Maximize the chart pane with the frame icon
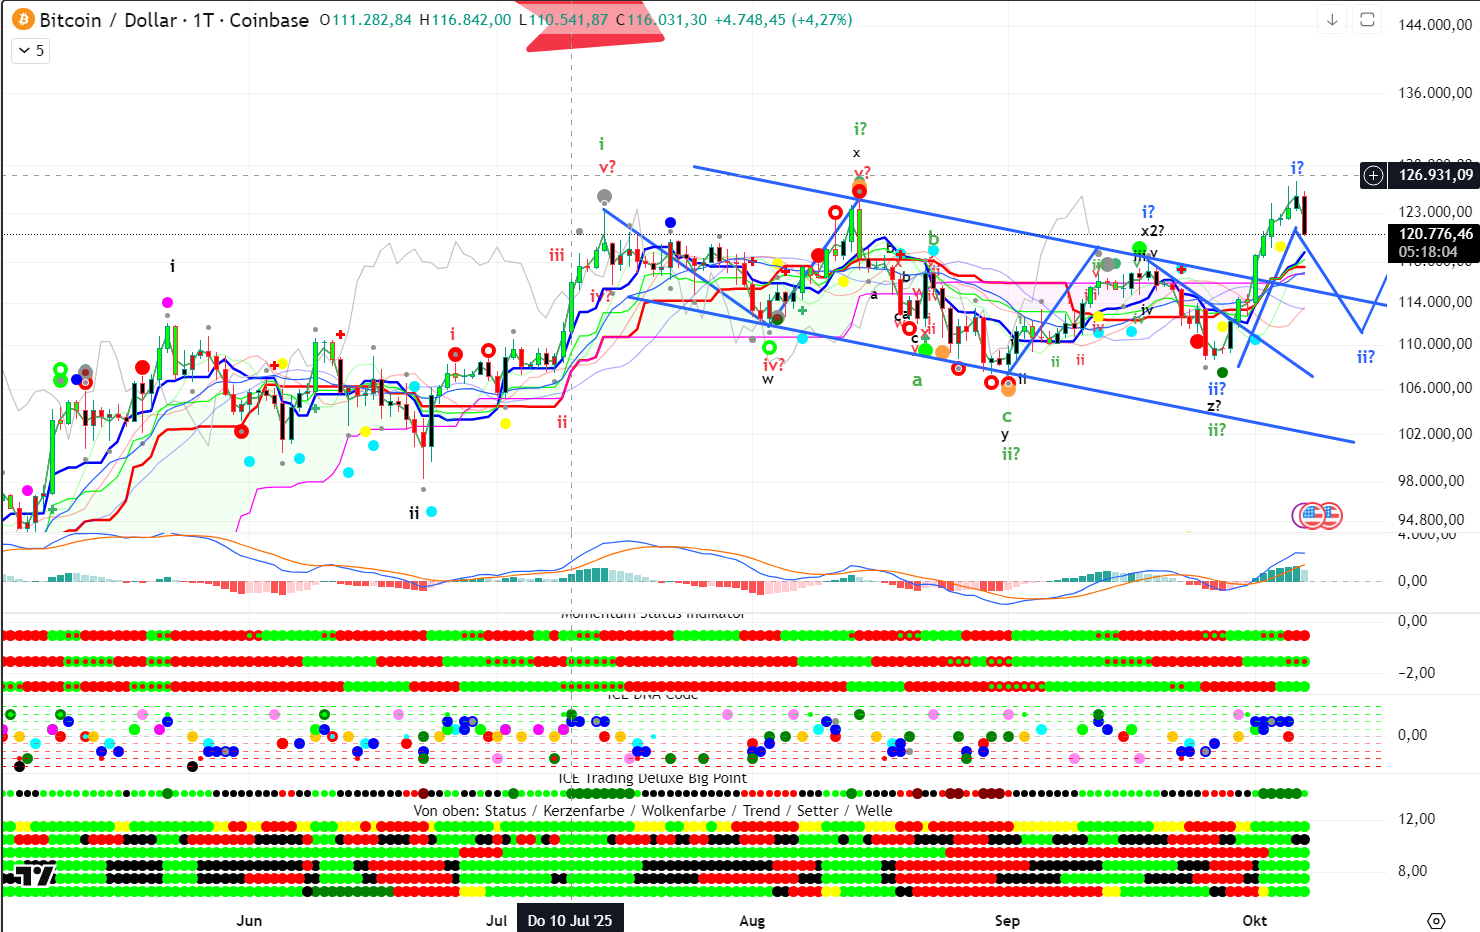 point(1367,20)
